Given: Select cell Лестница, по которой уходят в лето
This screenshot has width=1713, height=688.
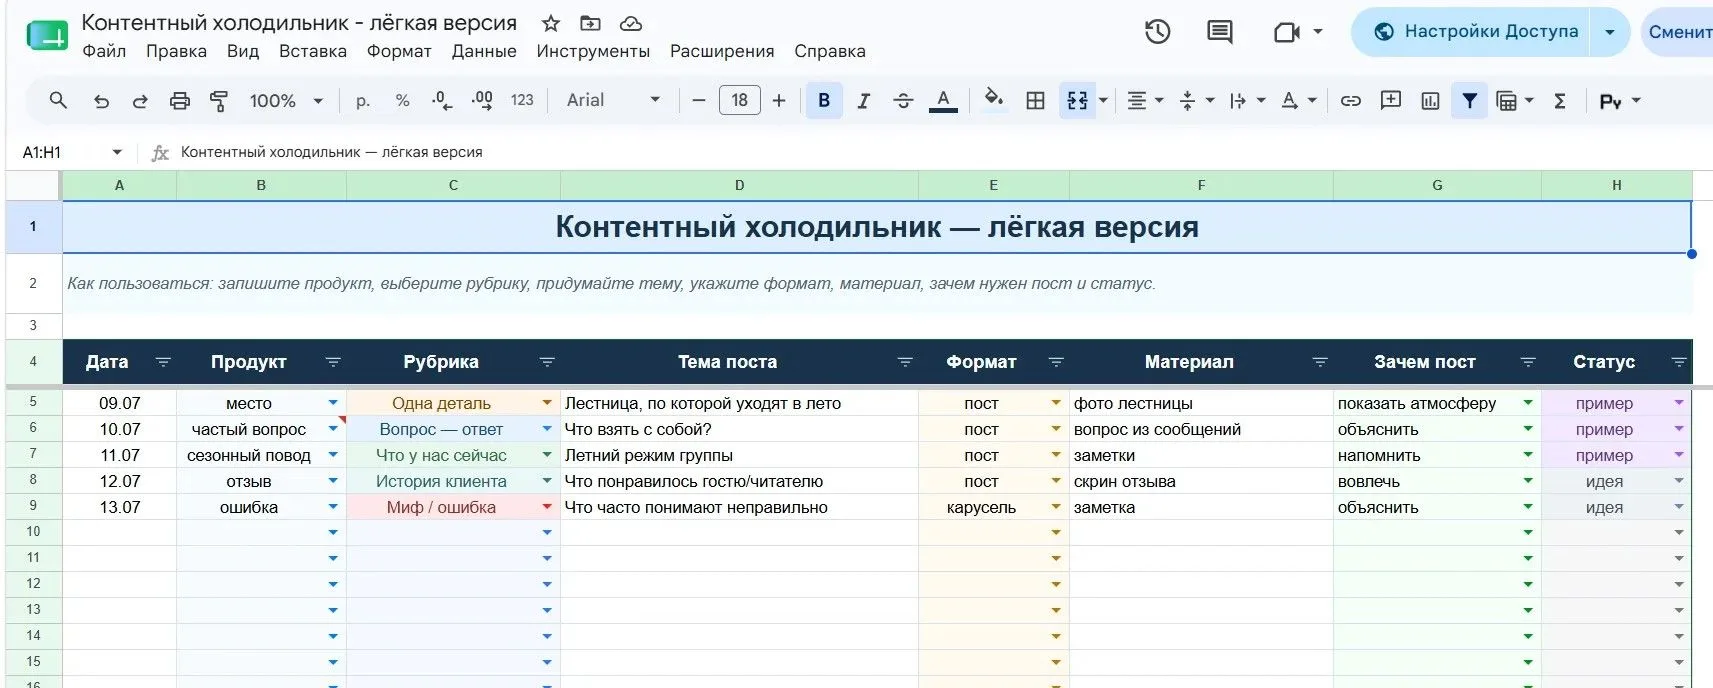Looking at the screenshot, I should pos(739,403).
